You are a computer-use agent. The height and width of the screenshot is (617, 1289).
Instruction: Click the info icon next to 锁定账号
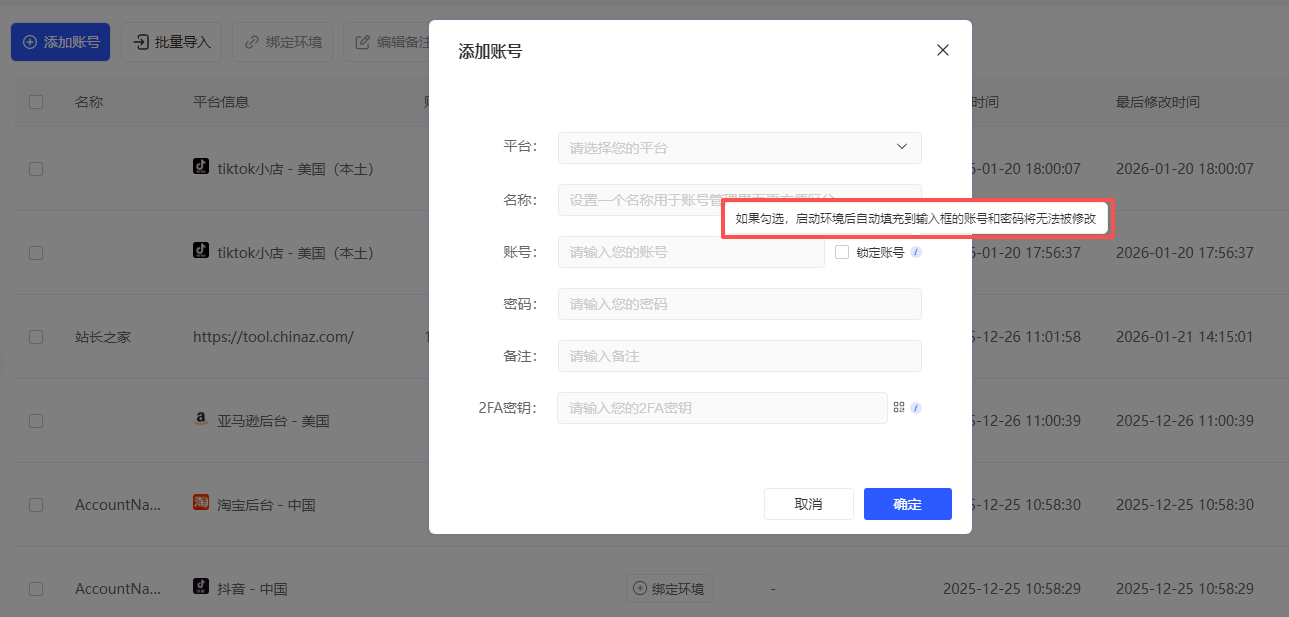click(x=916, y=252)
